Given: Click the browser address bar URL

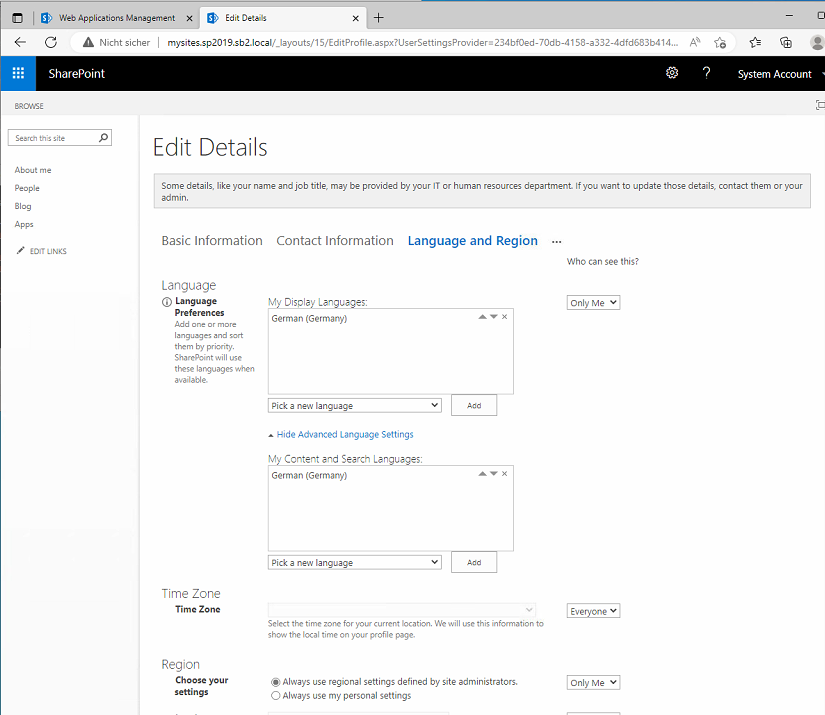Looking at the screenshot, I should (x=422, y=43).
